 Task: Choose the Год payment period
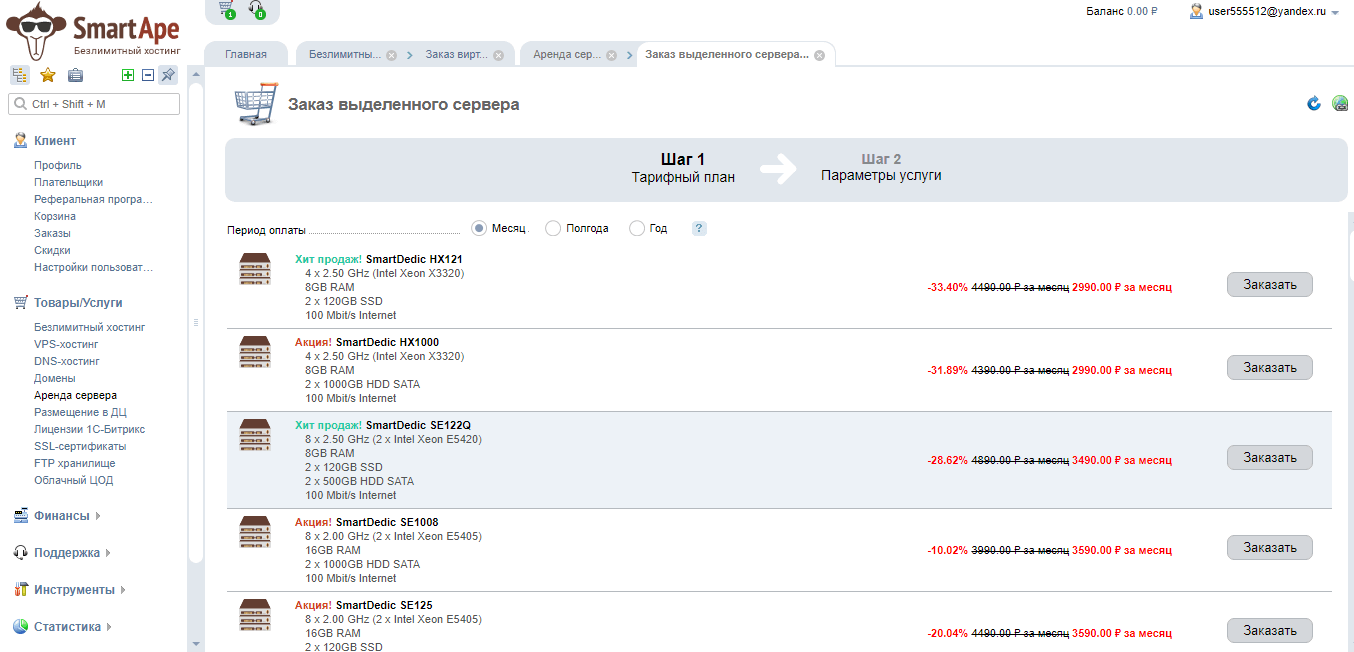tap(637, 228)
